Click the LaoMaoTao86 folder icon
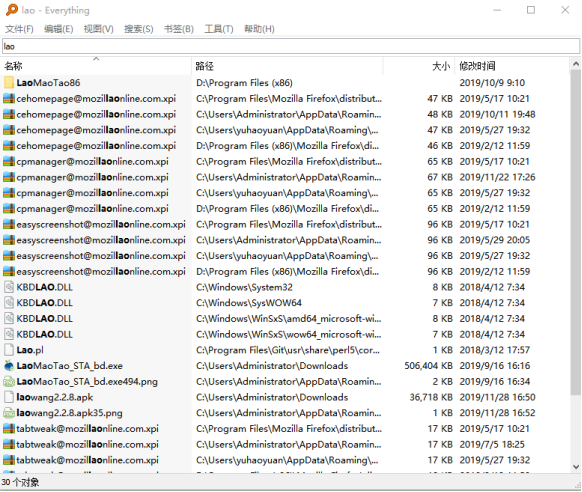This screenshot has height=492, width=582. click(x=9, y=83)
